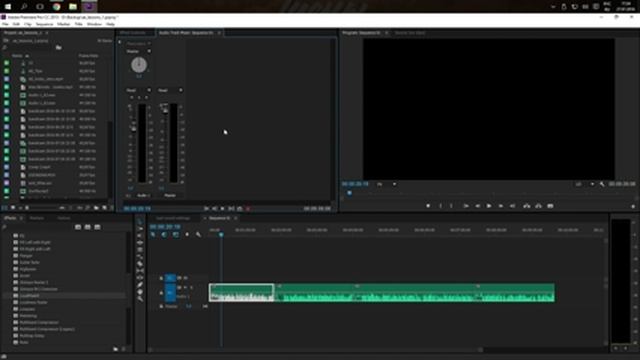
Task: Delete the selected item in Project panel
Action: click(111, 208)
